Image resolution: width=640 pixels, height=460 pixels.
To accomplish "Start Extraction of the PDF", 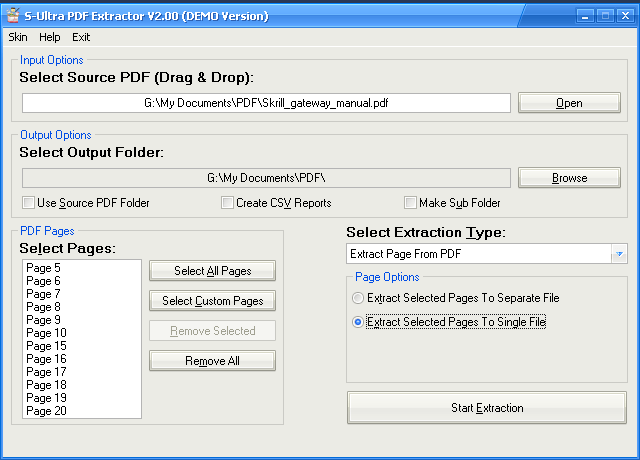I will (486, 408).
